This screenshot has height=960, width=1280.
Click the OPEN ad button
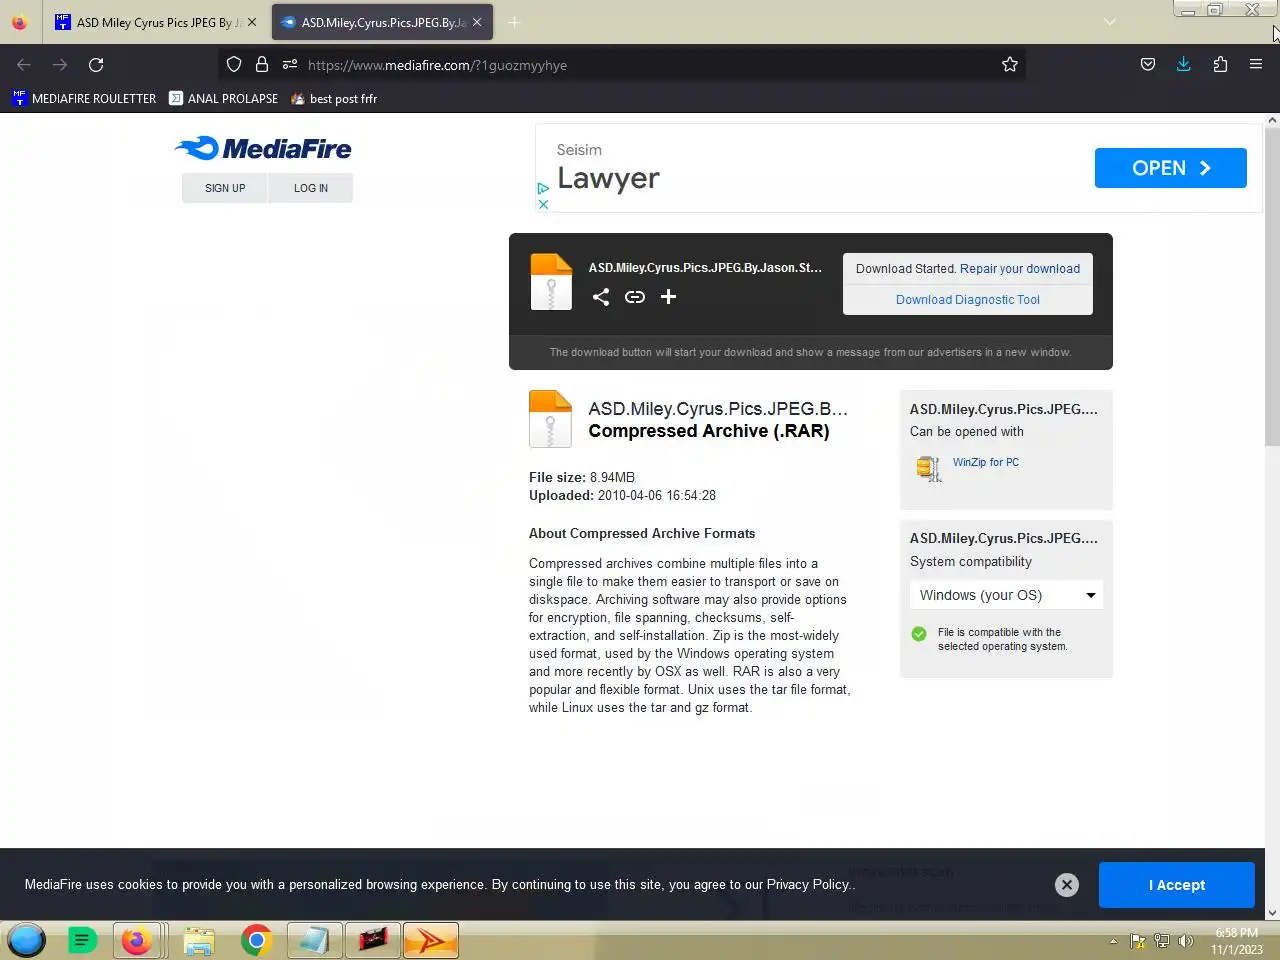coord(1171,168)
